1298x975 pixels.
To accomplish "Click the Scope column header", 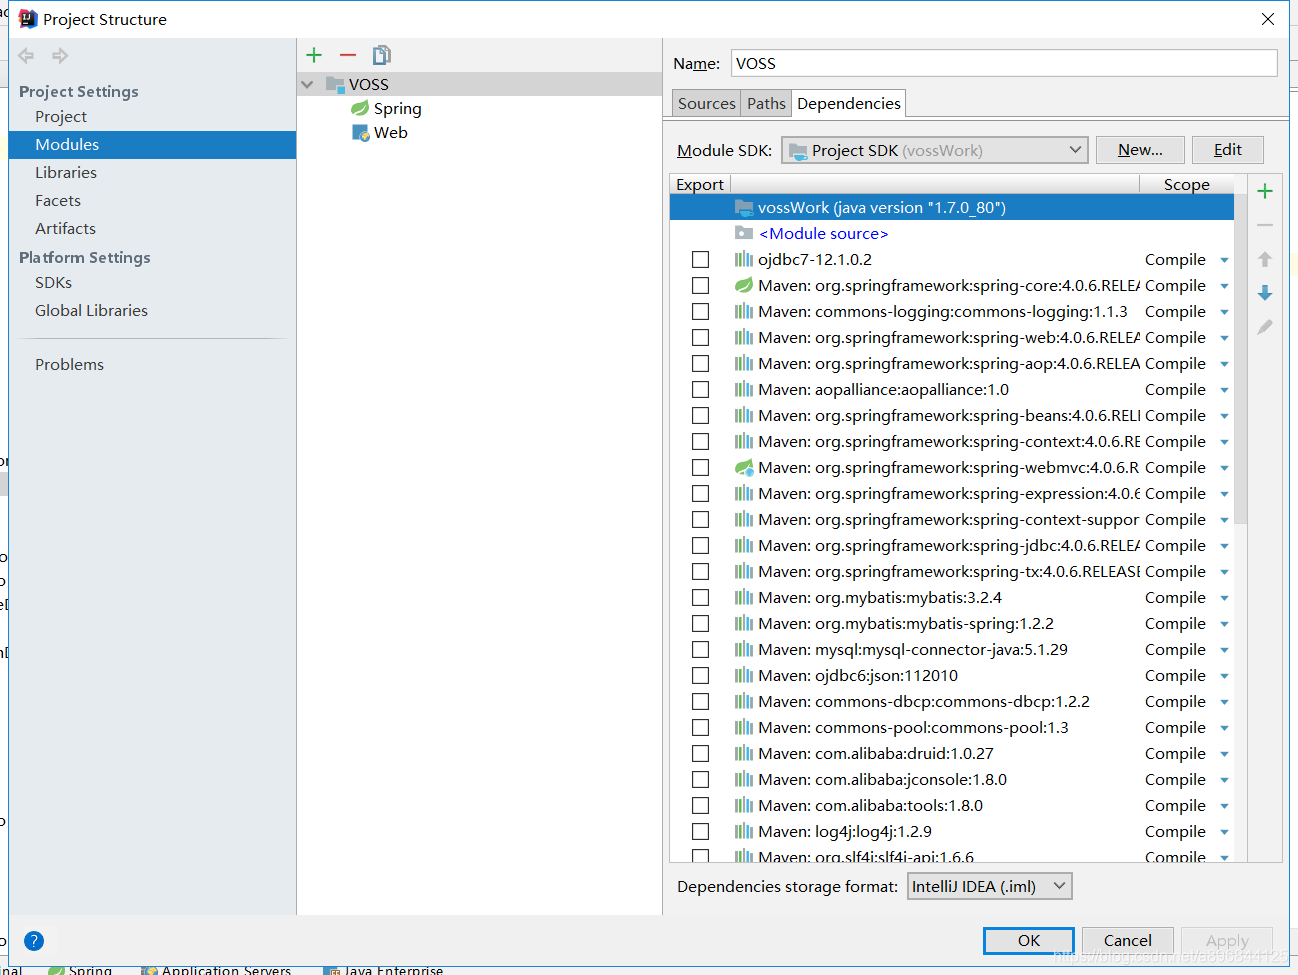I will coord(1186,184).
